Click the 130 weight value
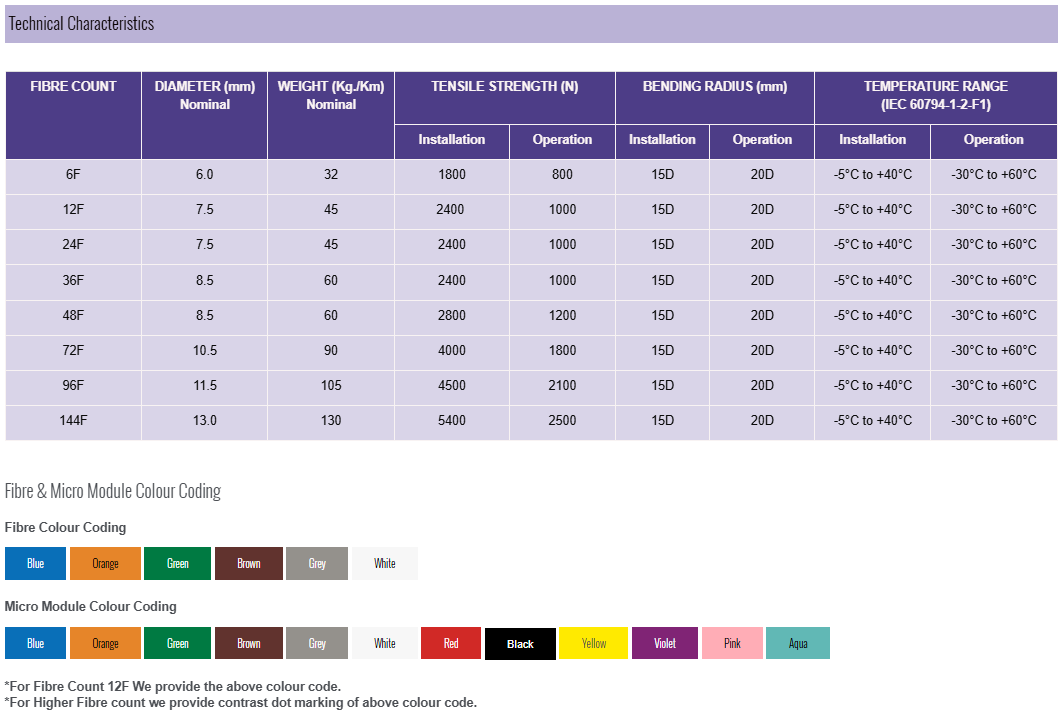The image size is (1062, 720). click(331, 421)
